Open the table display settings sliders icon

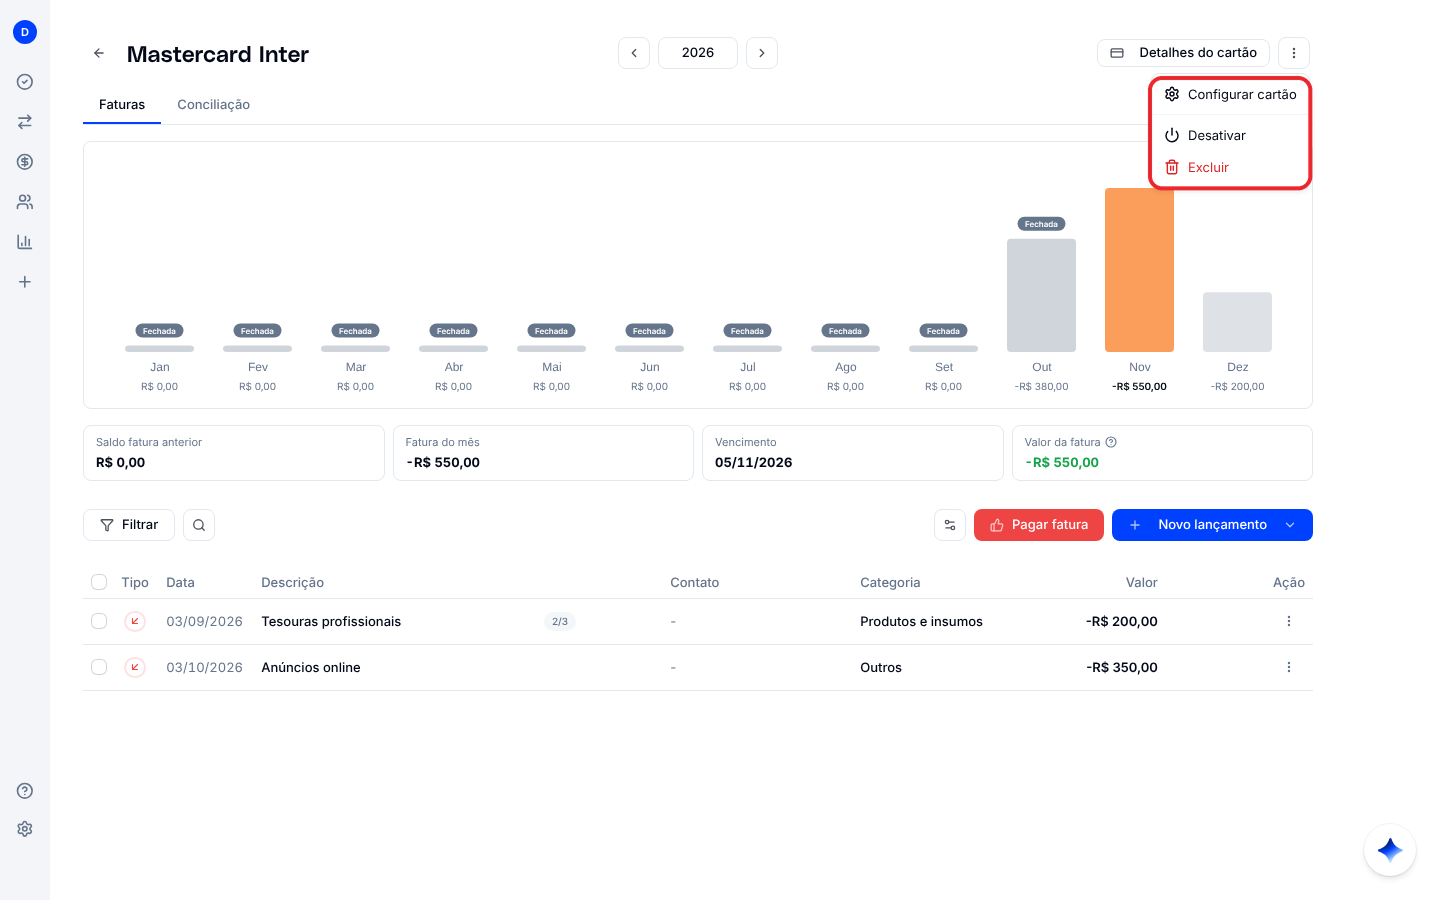(x=950, y=525)
